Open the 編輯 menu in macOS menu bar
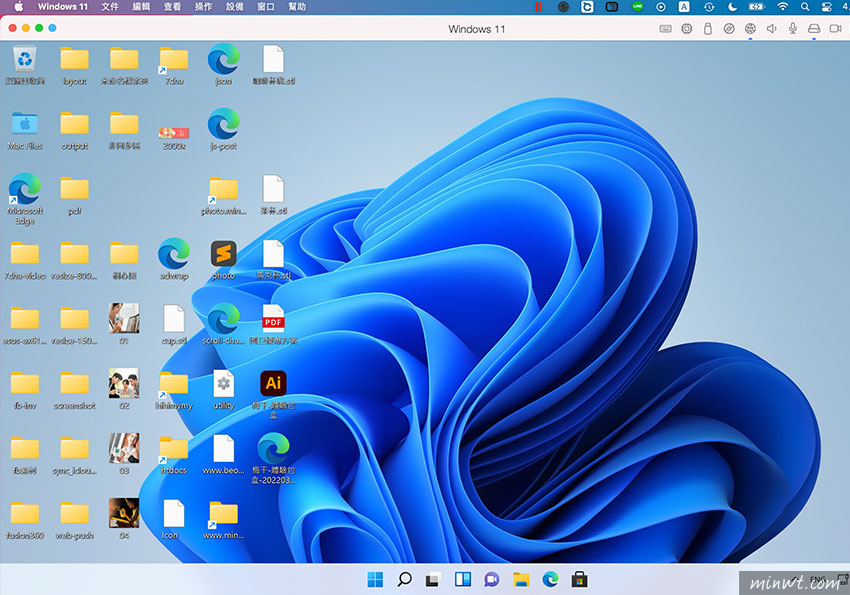 click(x=141, y=7)
